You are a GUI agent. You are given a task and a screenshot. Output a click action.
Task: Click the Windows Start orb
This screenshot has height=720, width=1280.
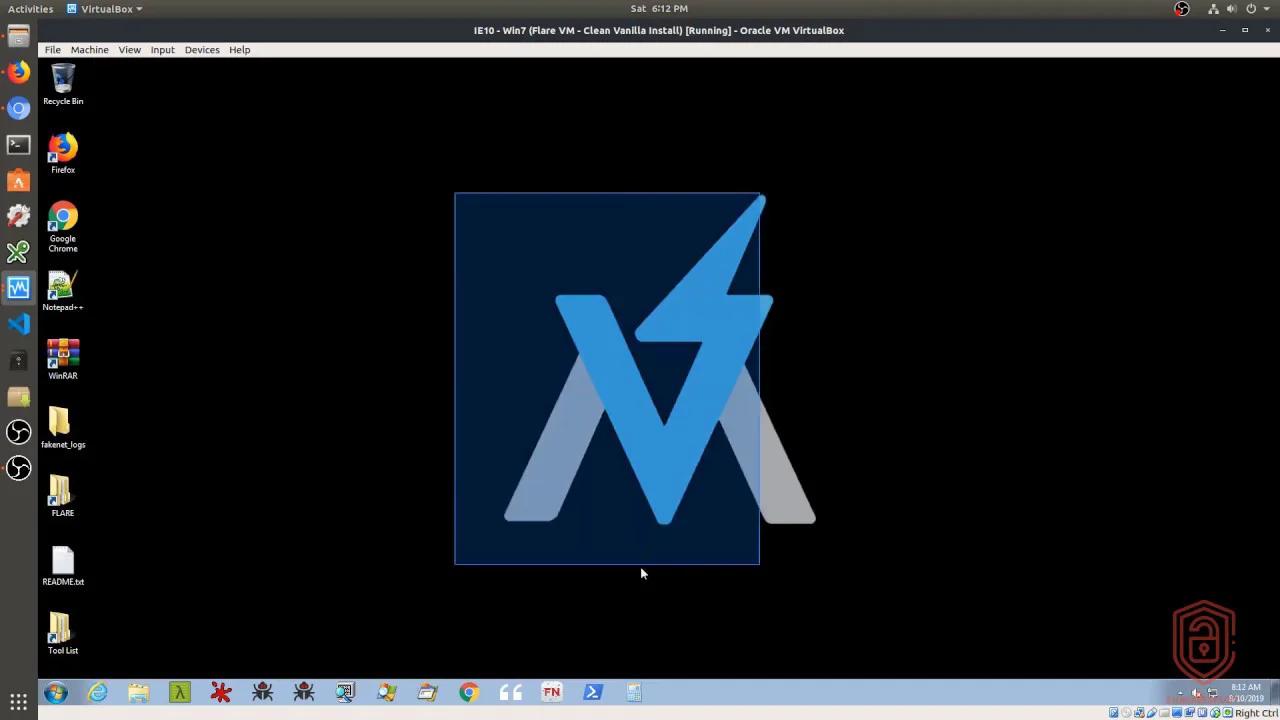56,692
